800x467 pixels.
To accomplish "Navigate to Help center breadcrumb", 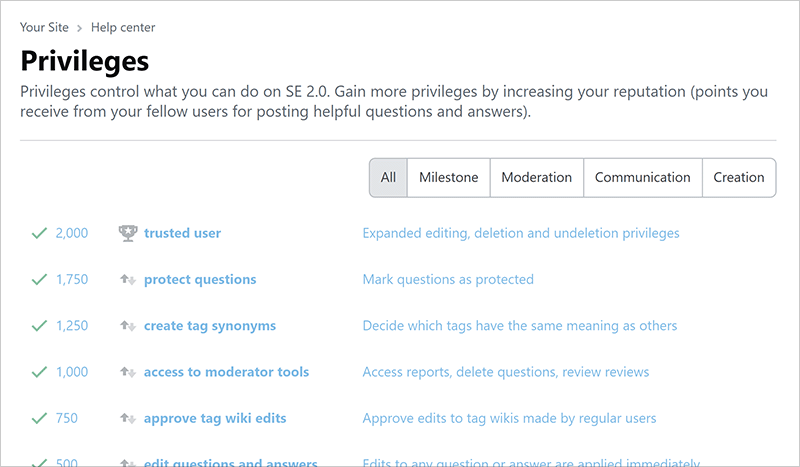I will click(122, 28).
